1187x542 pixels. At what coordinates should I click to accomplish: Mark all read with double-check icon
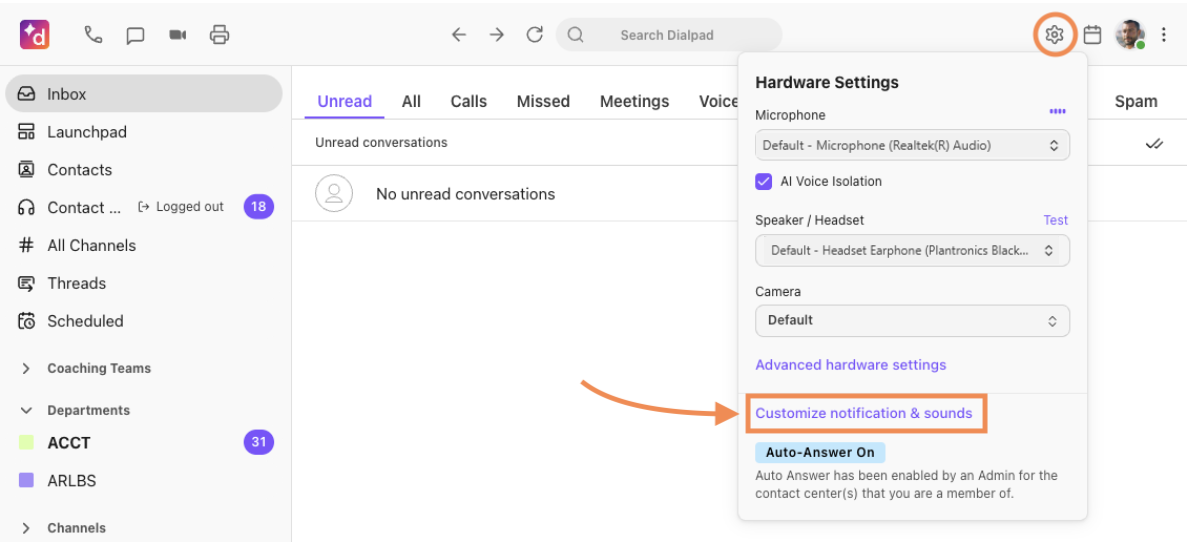[x=1154, y=143]
